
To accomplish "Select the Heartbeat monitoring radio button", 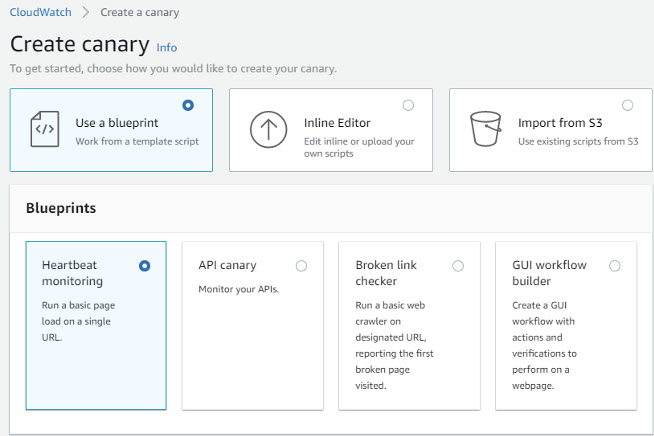I will point(145,266).
